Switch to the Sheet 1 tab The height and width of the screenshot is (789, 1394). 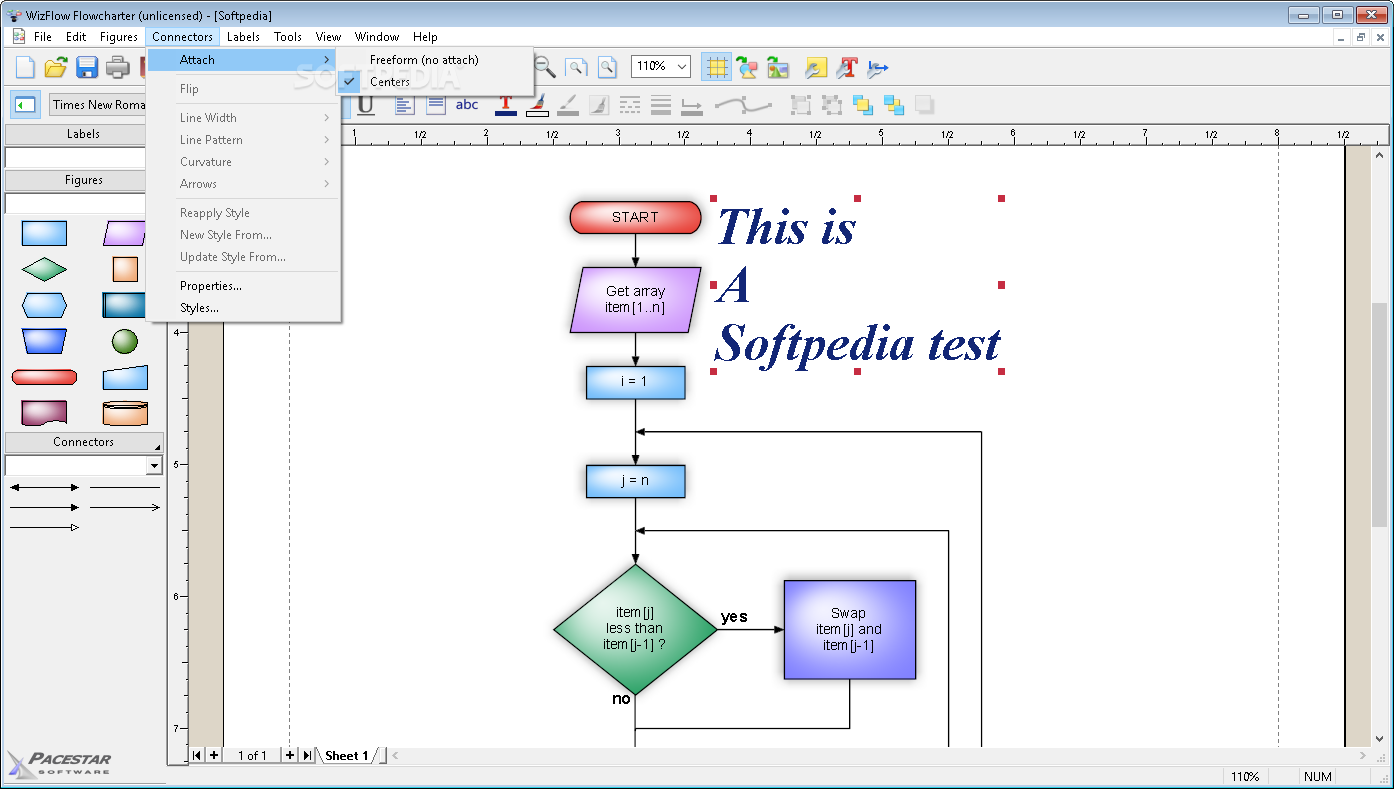click(347, 756)
